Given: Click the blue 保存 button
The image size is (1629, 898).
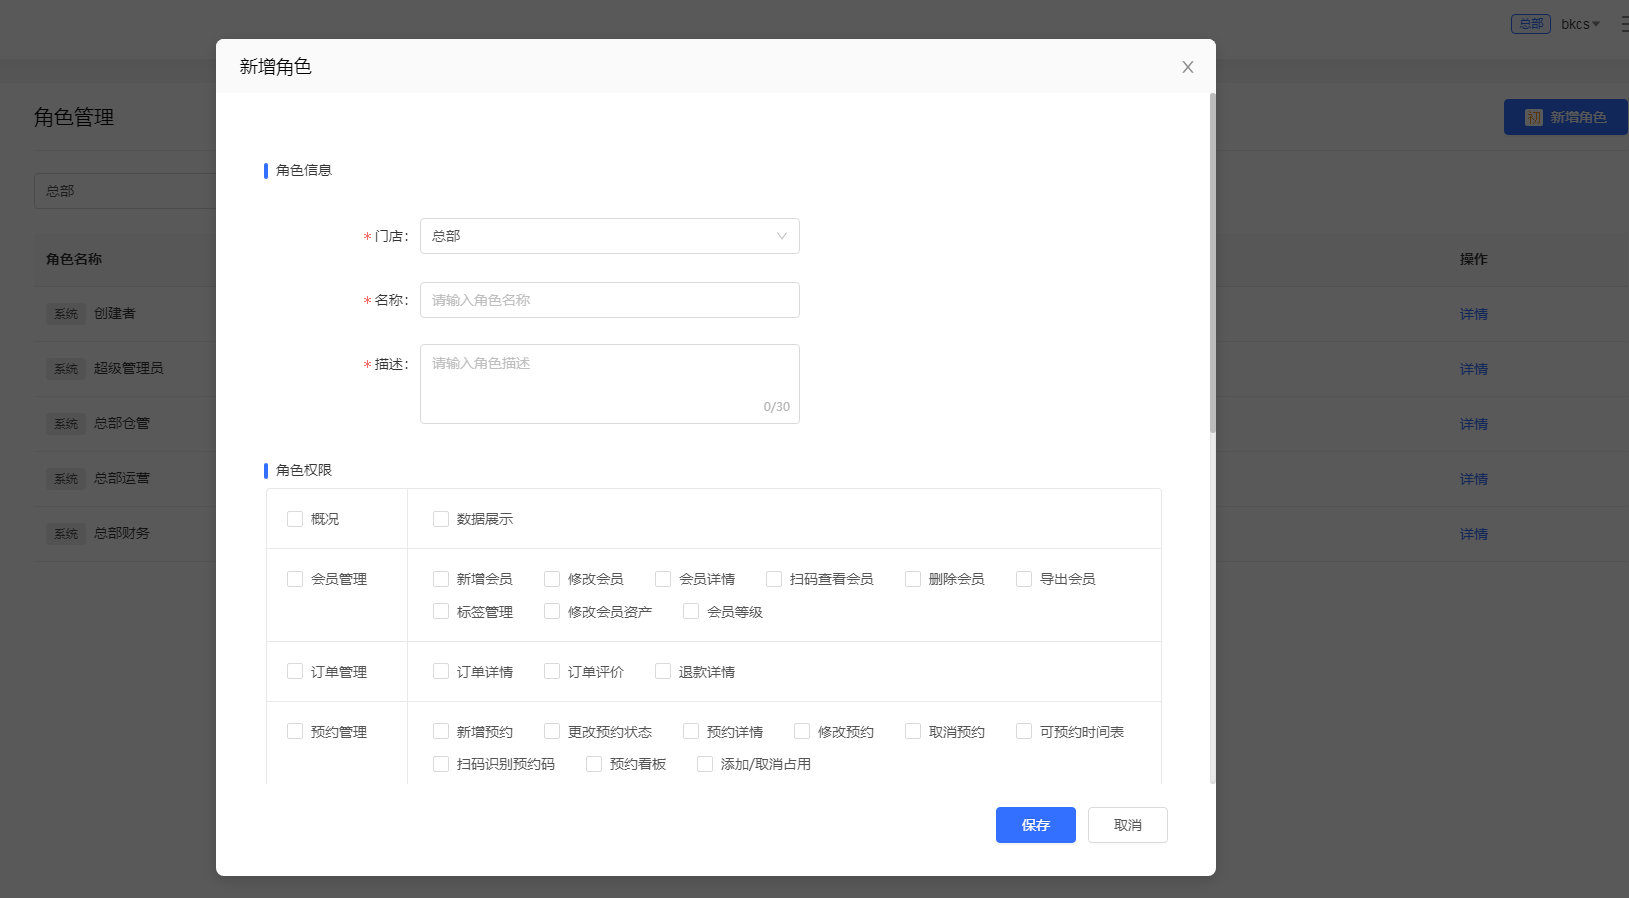Looking at the screenshot, I should (1036, 825).
